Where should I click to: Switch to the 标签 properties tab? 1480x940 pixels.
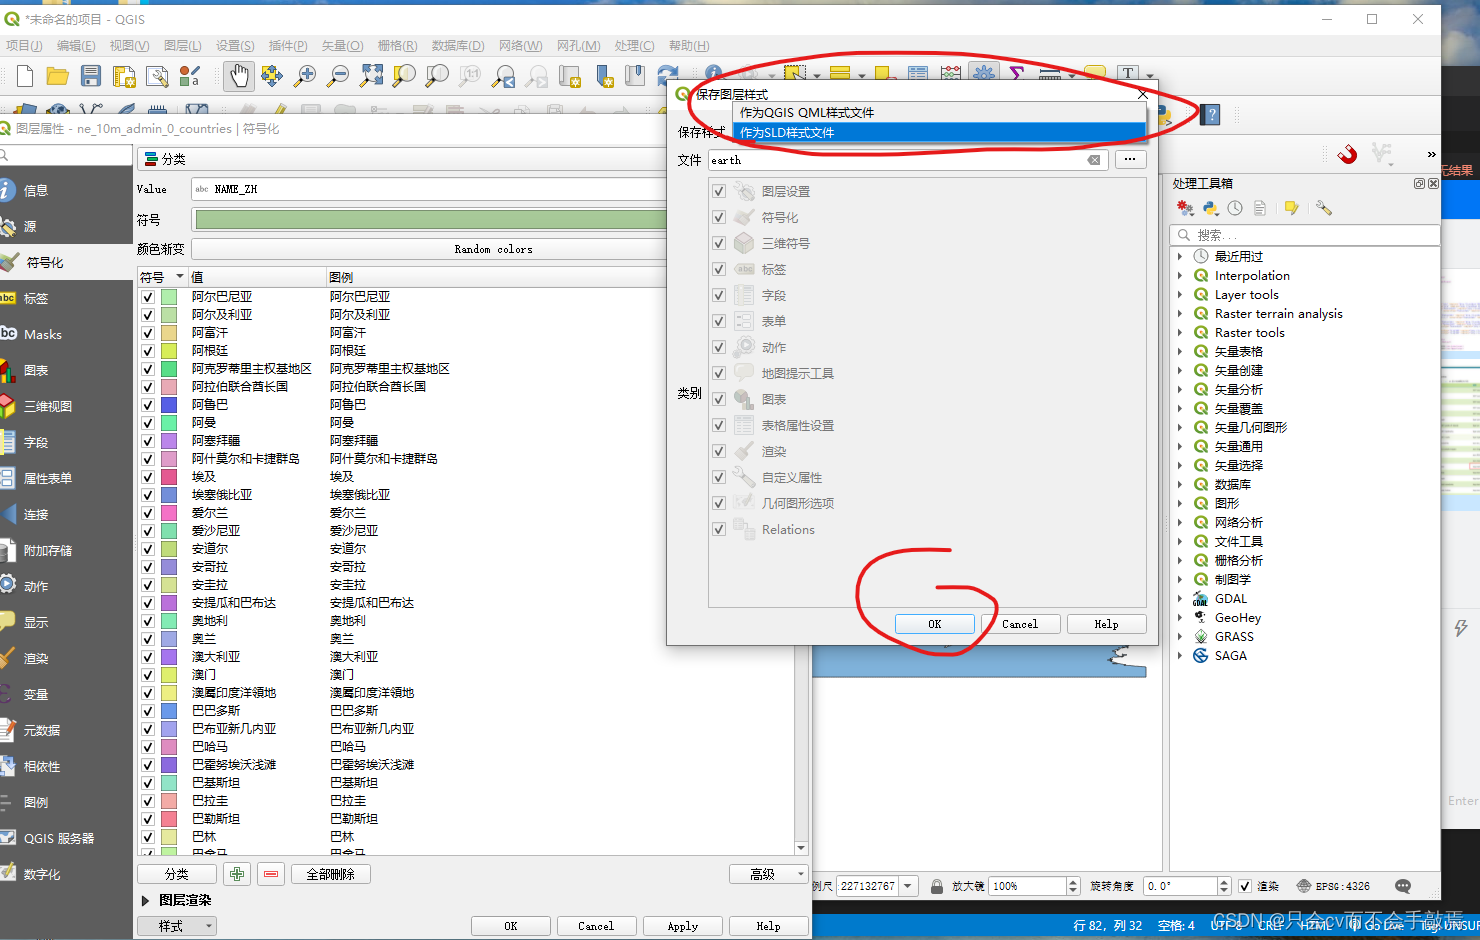click(x=66, y=298)
